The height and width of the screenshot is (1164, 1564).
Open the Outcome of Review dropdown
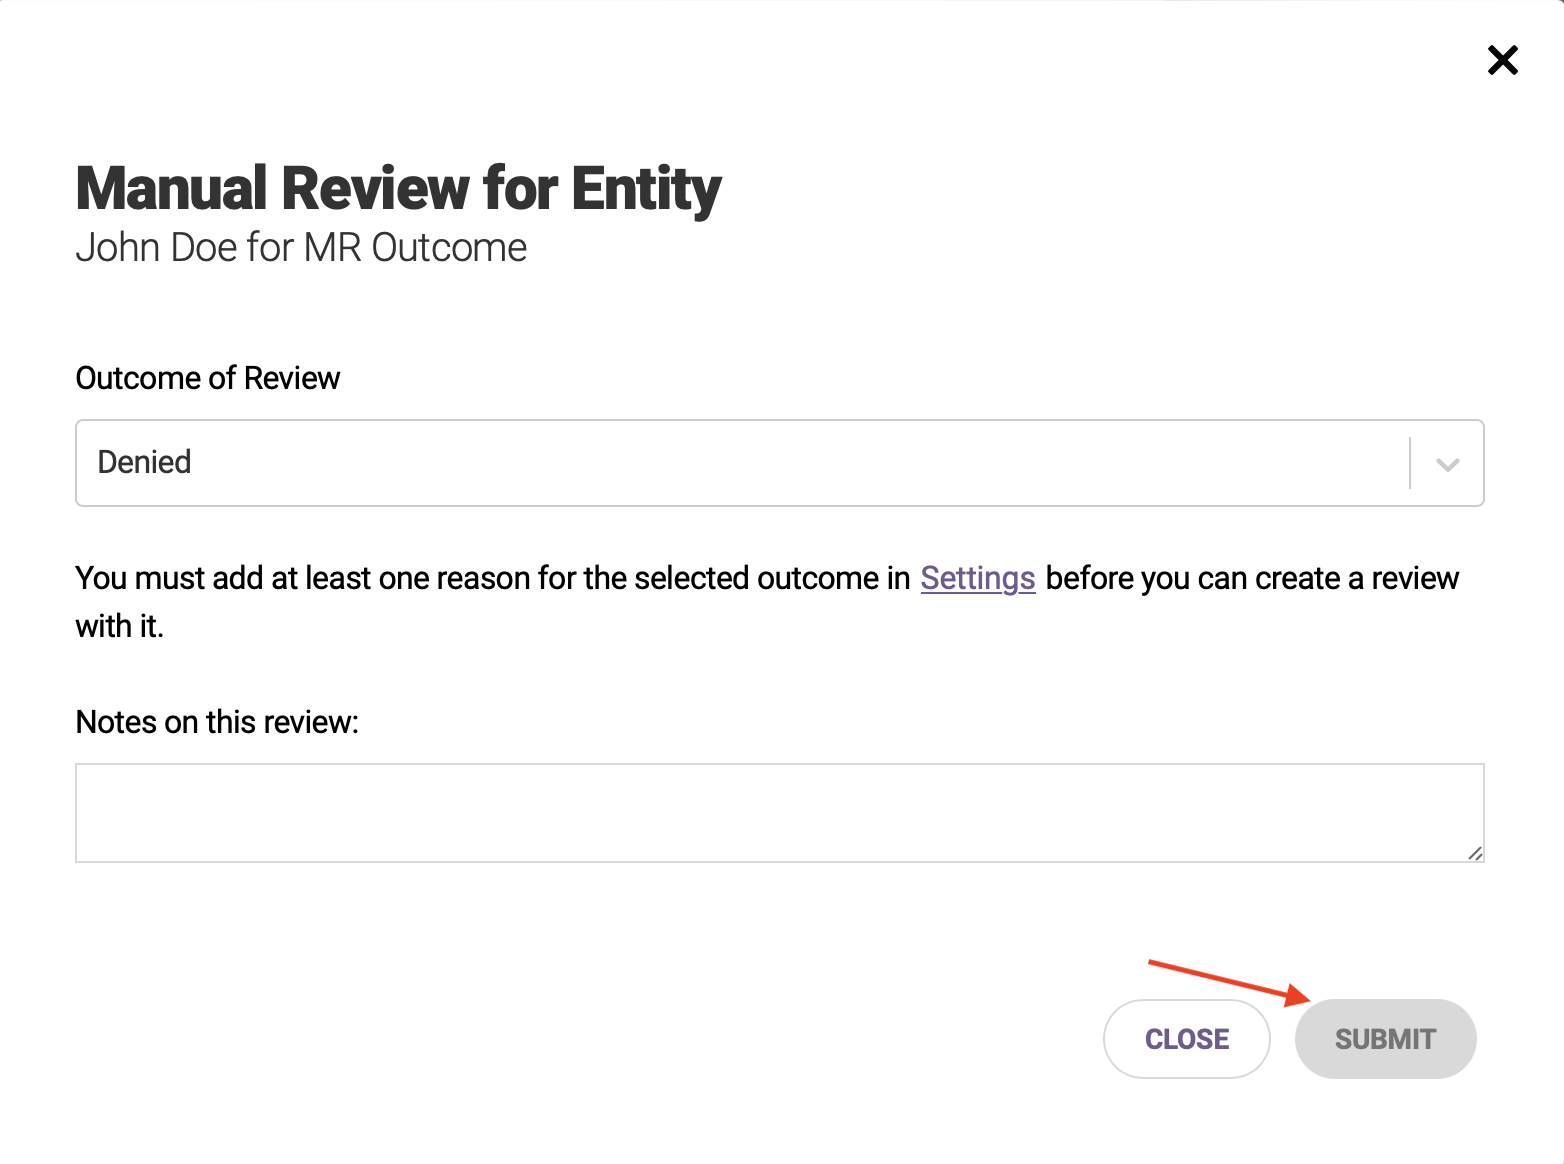pyautogui.click(x=780, y=463)
